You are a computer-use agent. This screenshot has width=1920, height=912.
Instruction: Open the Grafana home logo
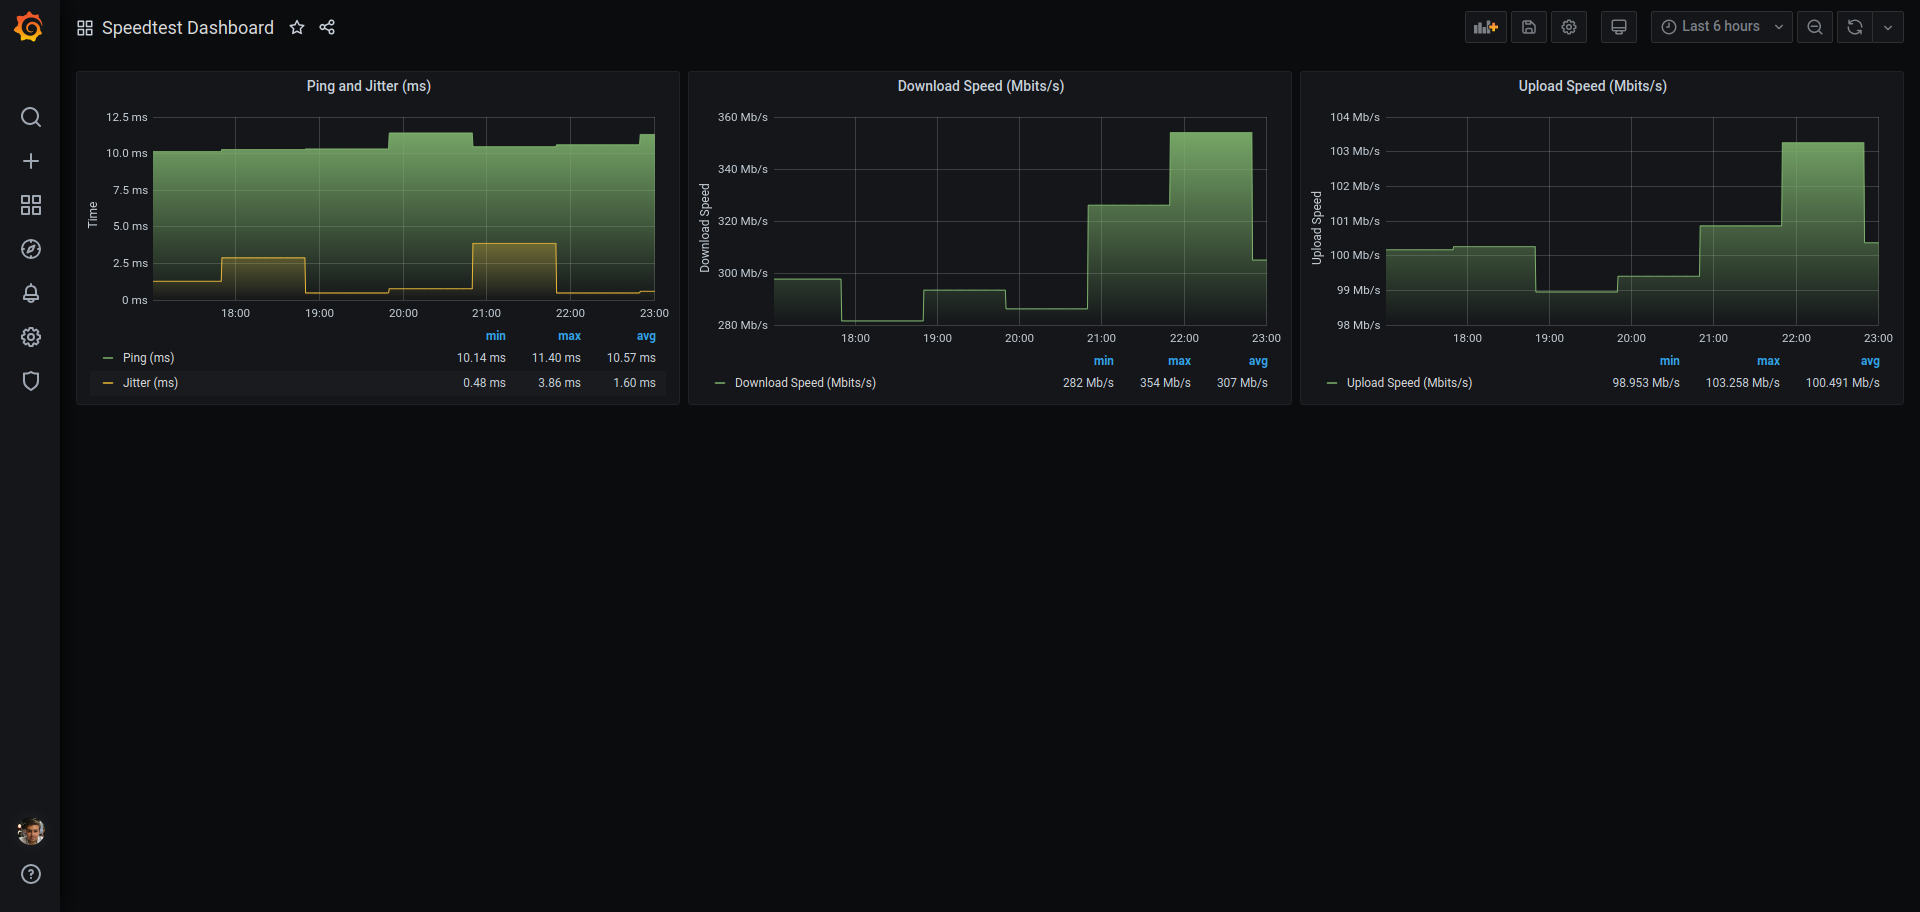(29, 27)
